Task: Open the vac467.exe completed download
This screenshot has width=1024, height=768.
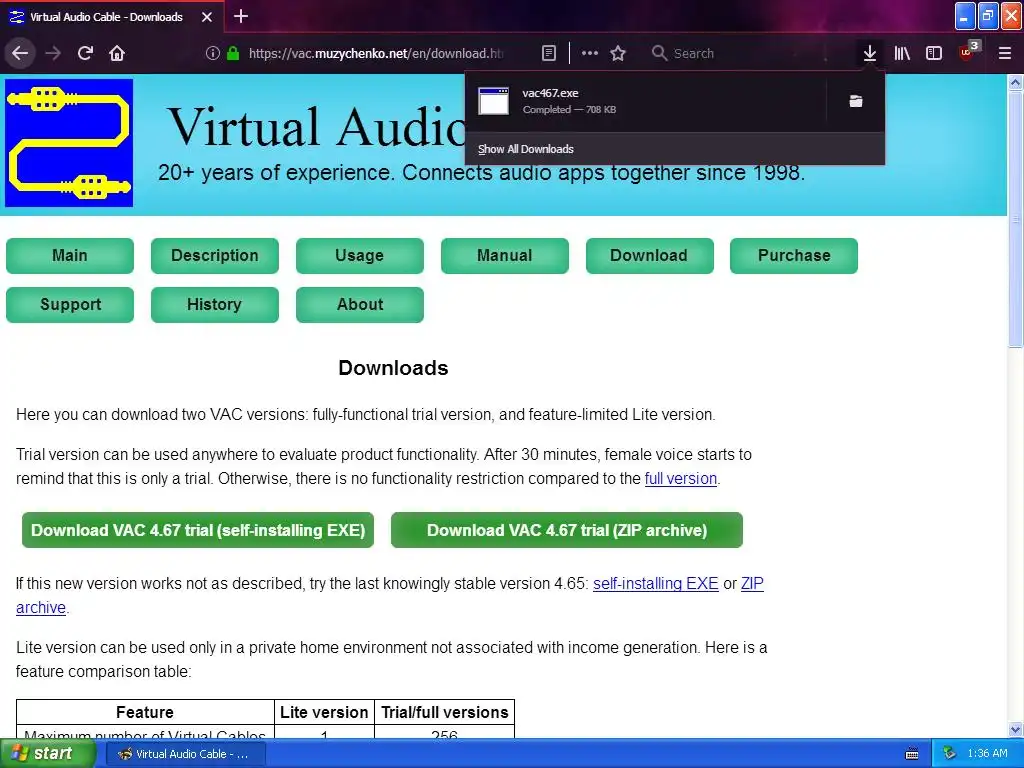Action: (x=645, y=101)
